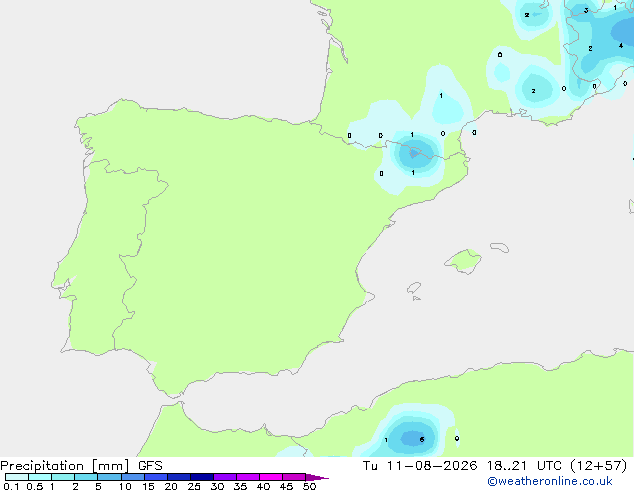Pick the 0.1–0.5 mm palest cyan legend swatch
Viewport: 634px width, 490px height.
pyautogui.click(x=17, y=477)
